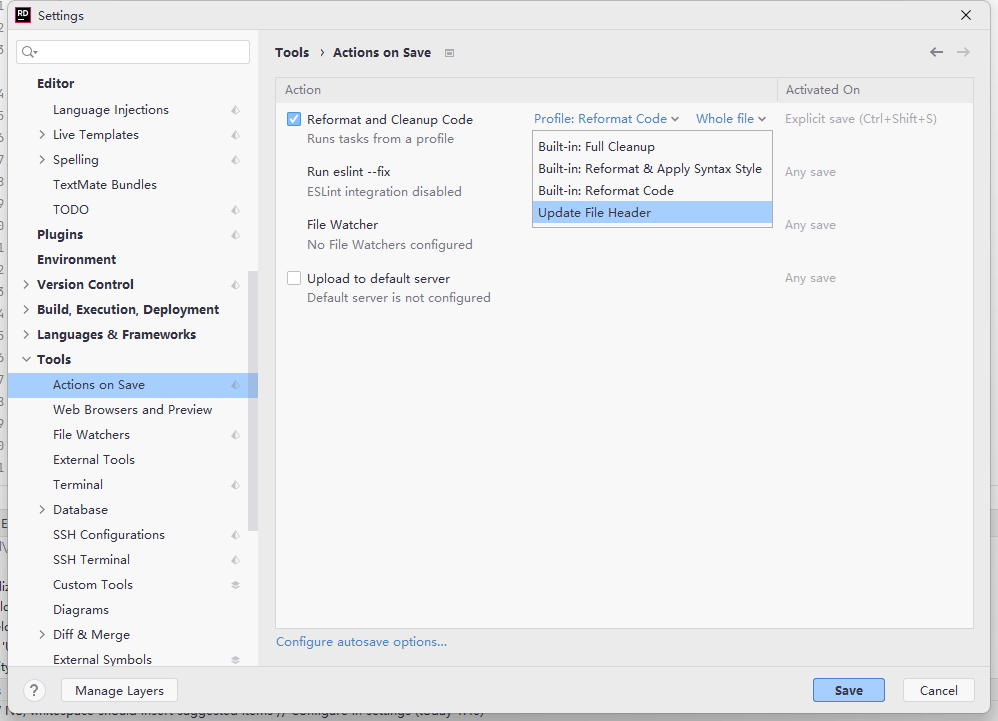Click the back navigation arrow
The height and width of the screenshot is (721, 998).
(936, 51)
